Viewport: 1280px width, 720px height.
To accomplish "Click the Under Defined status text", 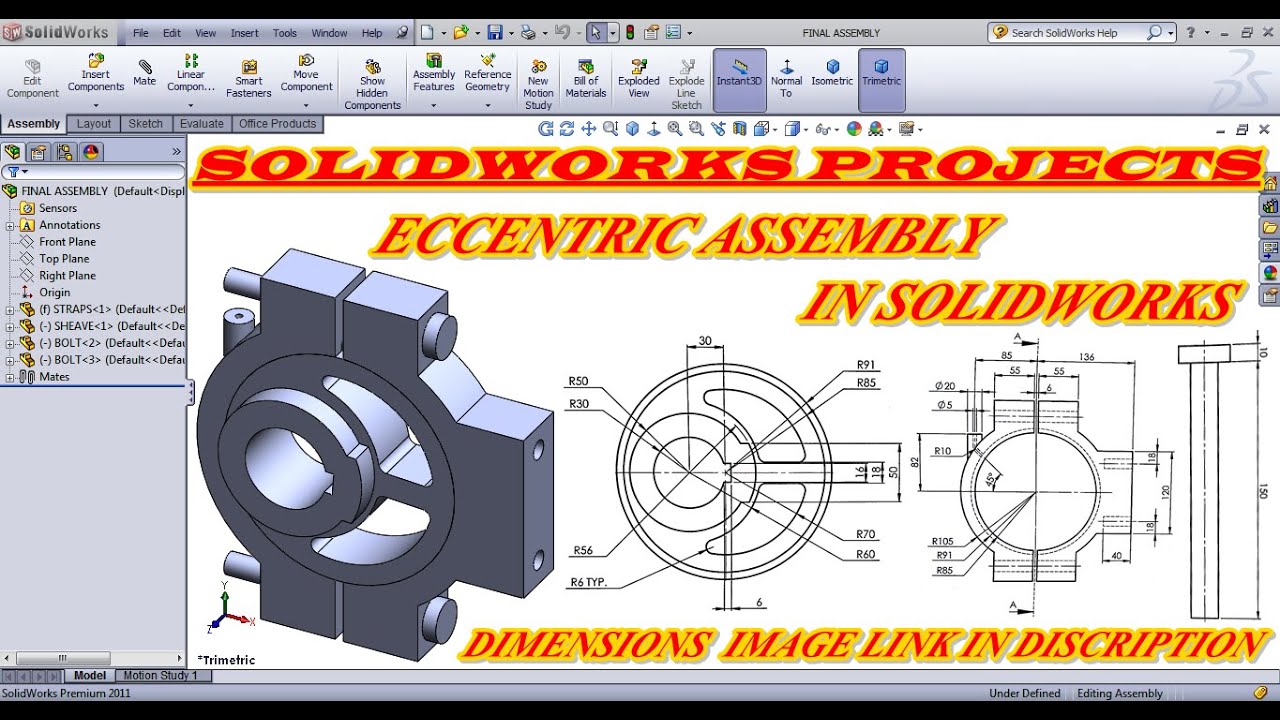I will pyautogui.click(x=1025, y=693).
